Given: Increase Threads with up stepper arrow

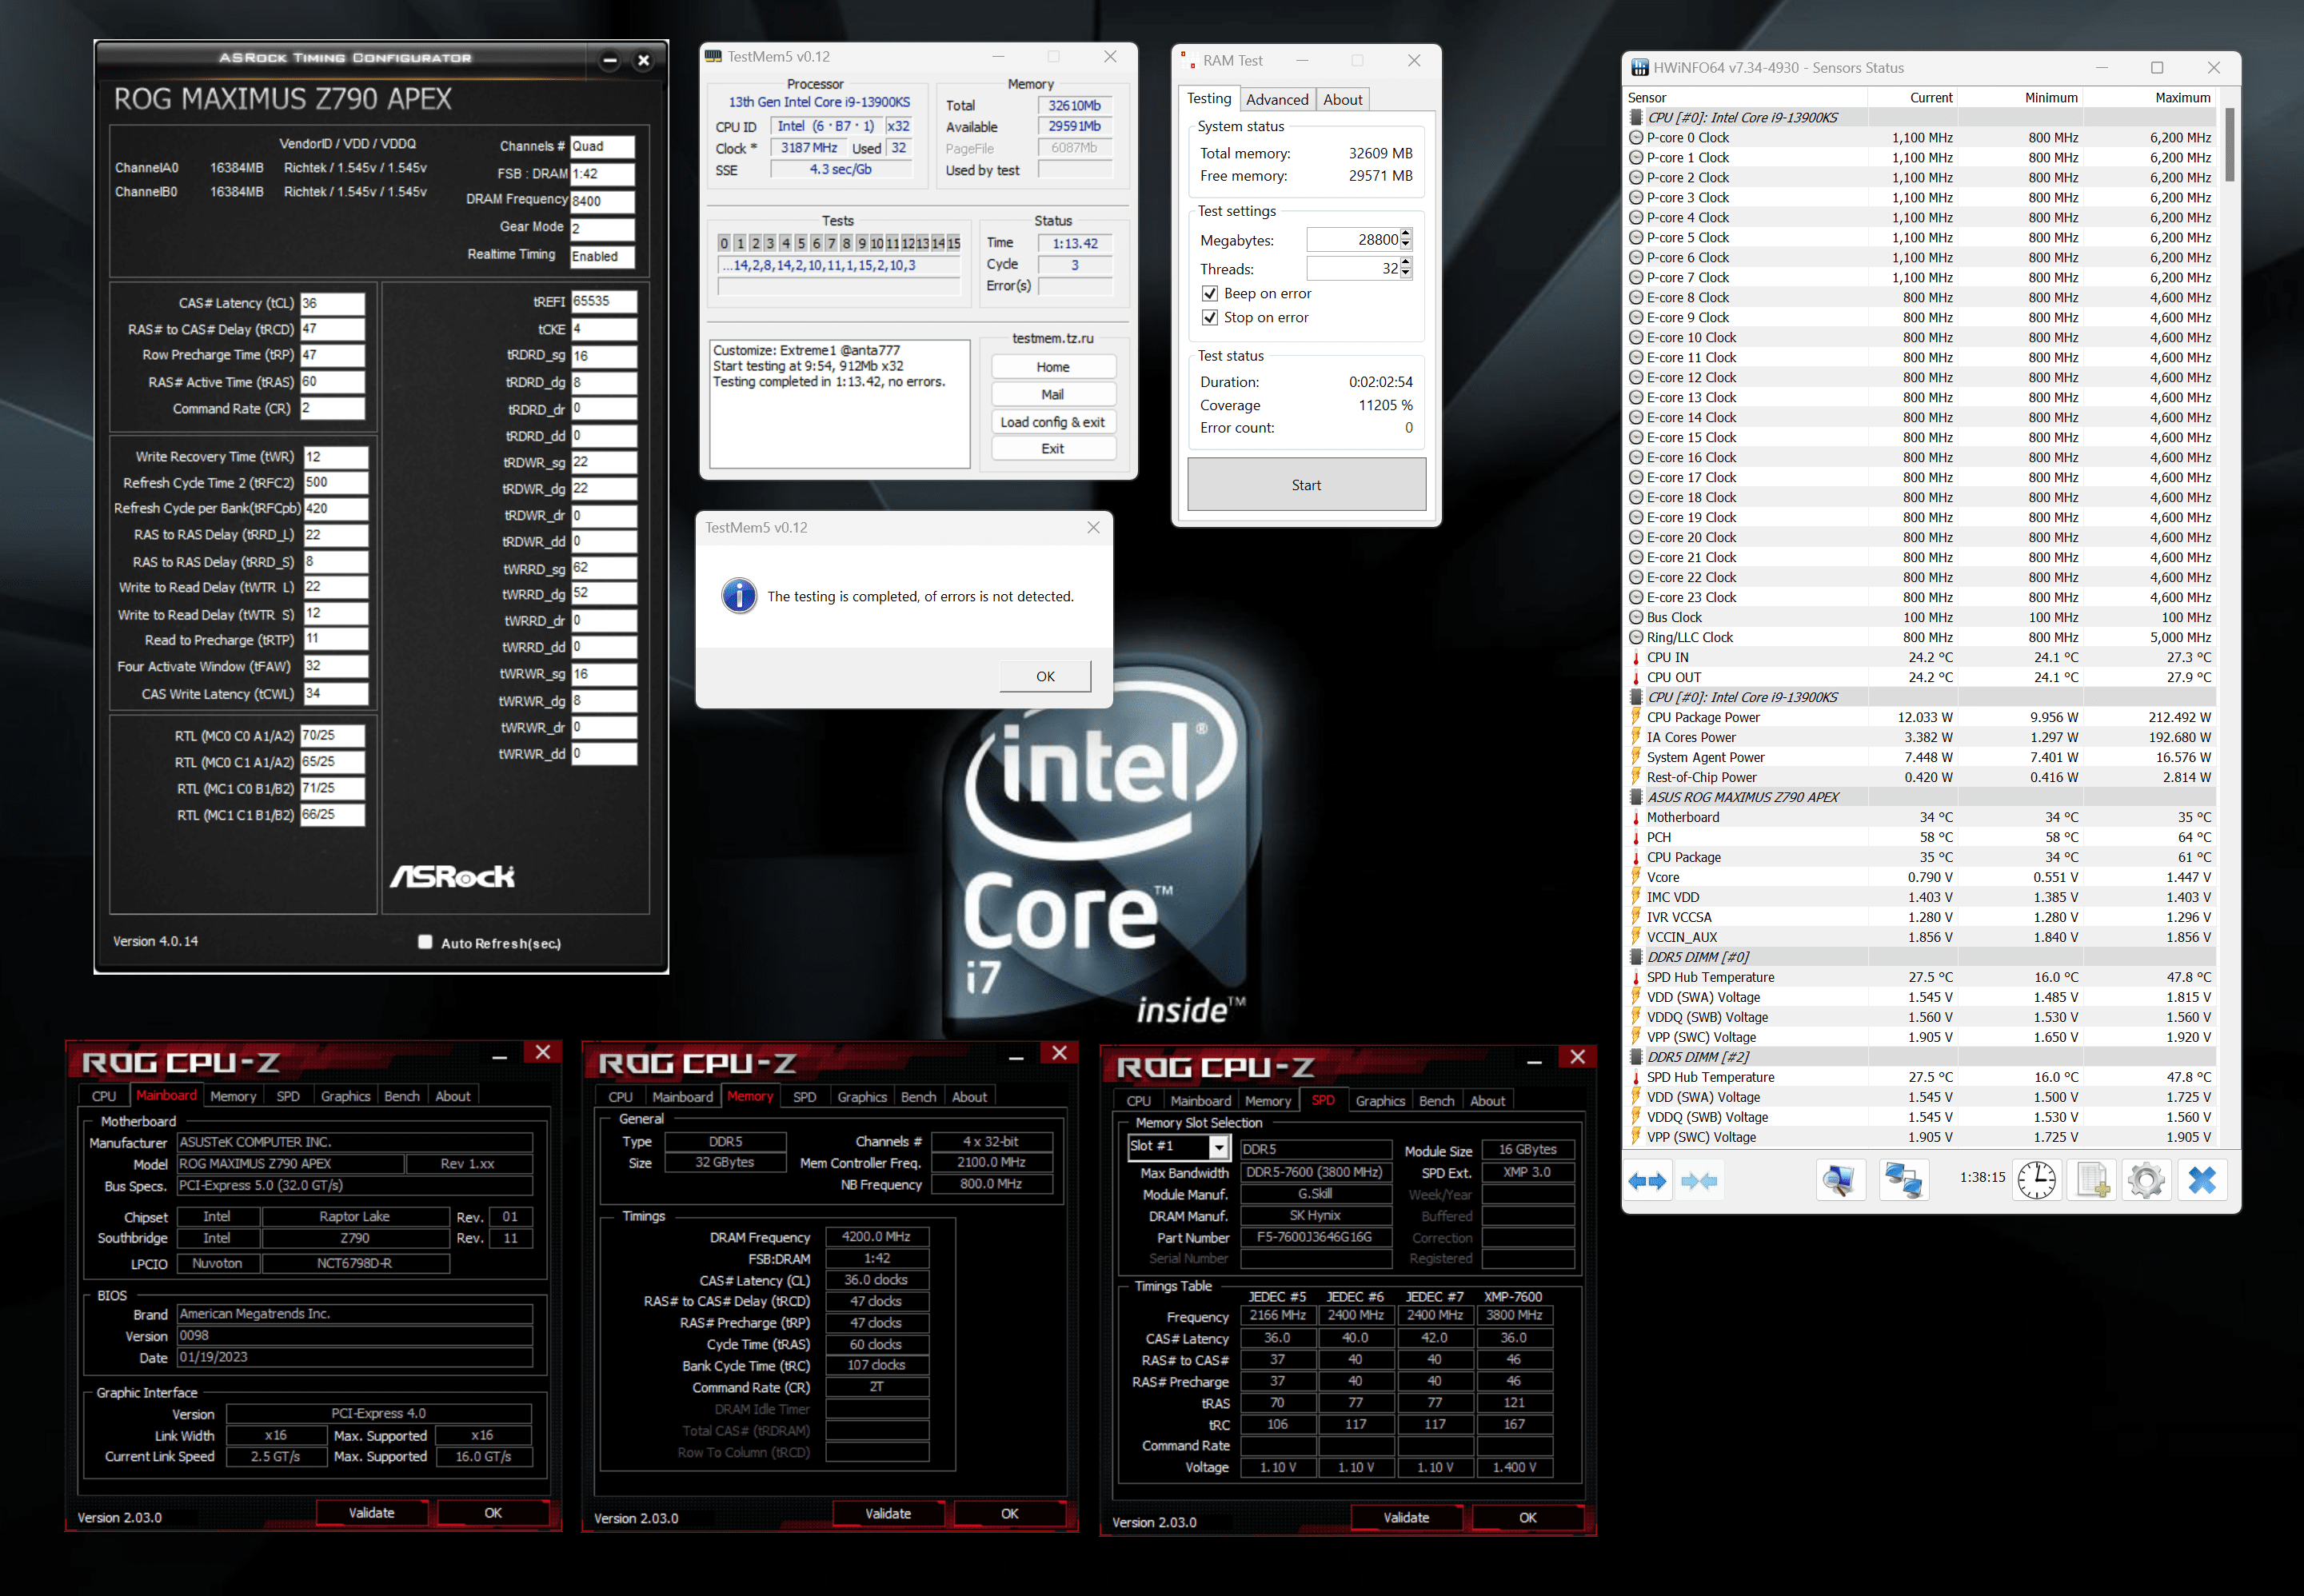Looking at the screenshot, I should click(1406, 263).
